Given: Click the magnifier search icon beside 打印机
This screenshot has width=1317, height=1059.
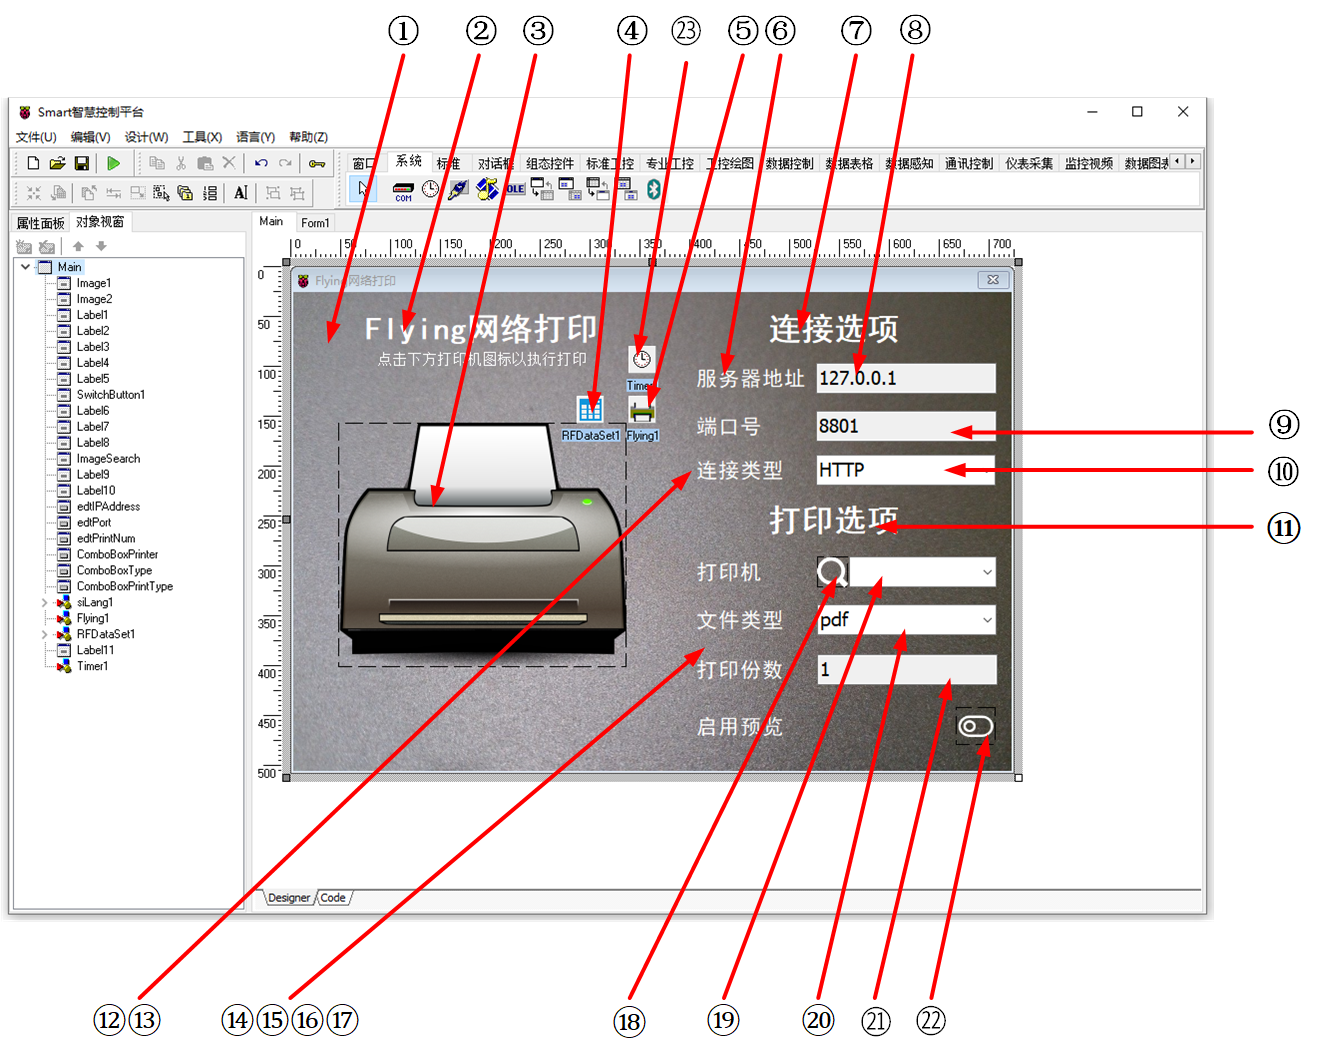Looking at the screenshot, I should point(832,571).
